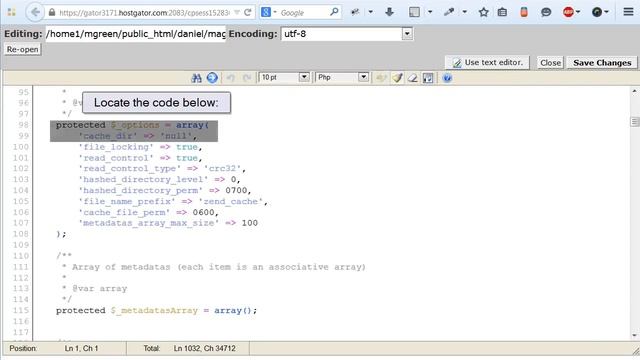Click the broom cleanup icon in toolbar

398,78
